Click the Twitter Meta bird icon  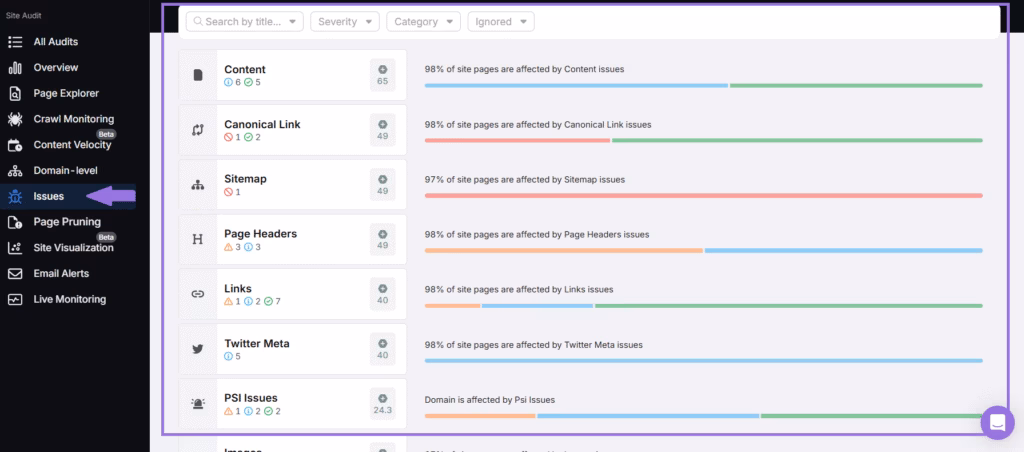tap(198, 349)
